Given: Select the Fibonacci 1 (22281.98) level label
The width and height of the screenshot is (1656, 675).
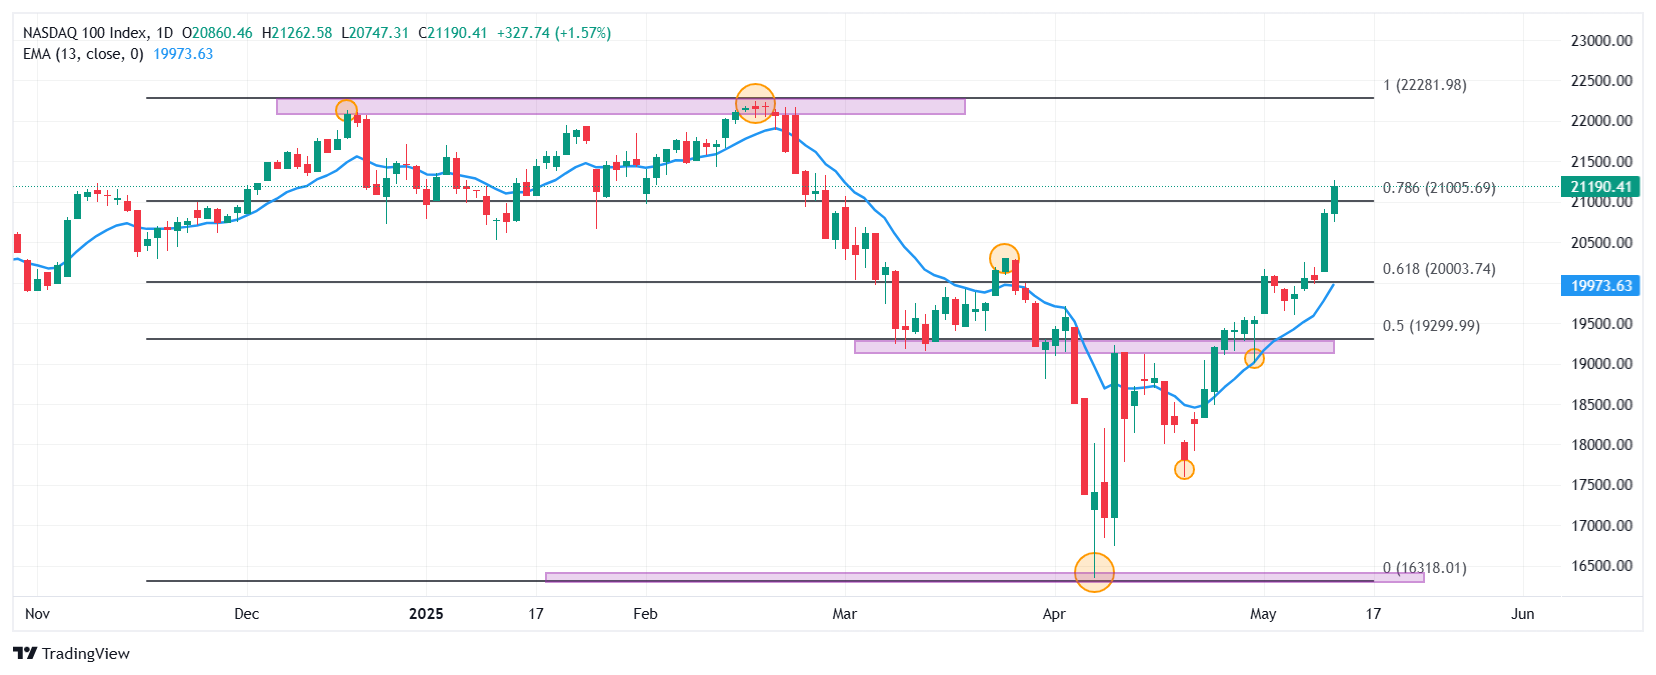Looking at the screenshot, I should click(1425, 85).
